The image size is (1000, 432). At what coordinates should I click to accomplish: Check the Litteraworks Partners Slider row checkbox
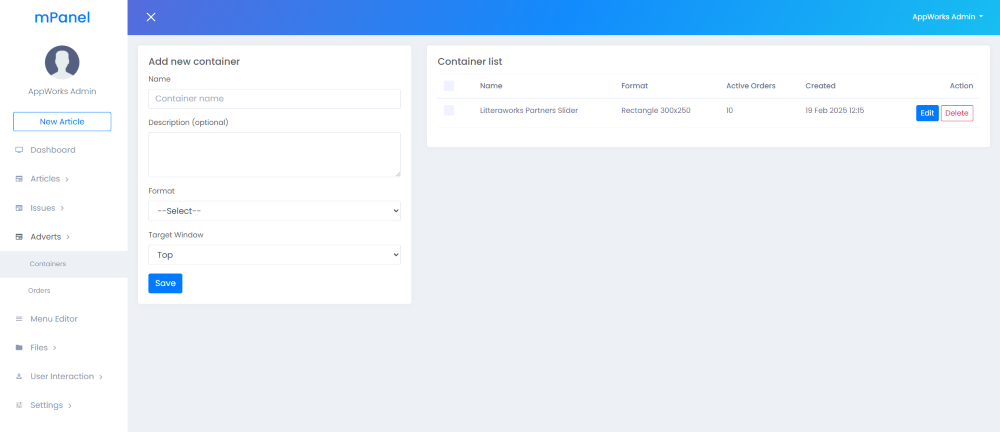449,111
